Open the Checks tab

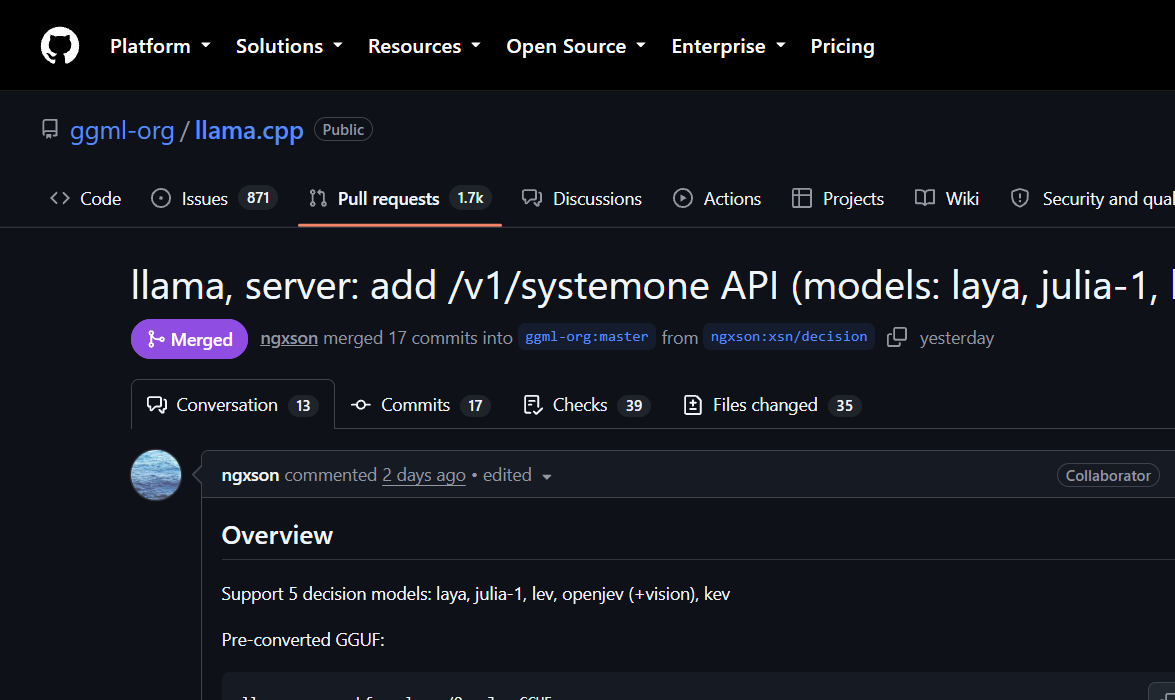point(587,405)
